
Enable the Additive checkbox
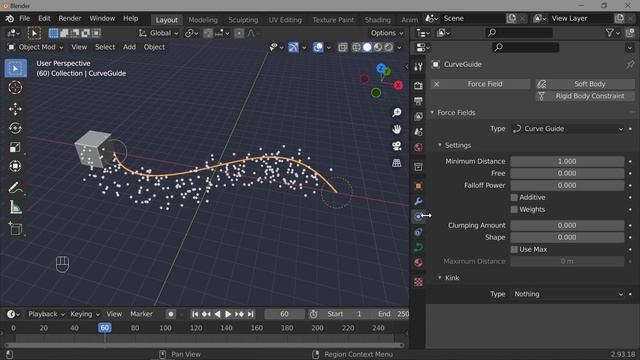click(x=514, y=198)
